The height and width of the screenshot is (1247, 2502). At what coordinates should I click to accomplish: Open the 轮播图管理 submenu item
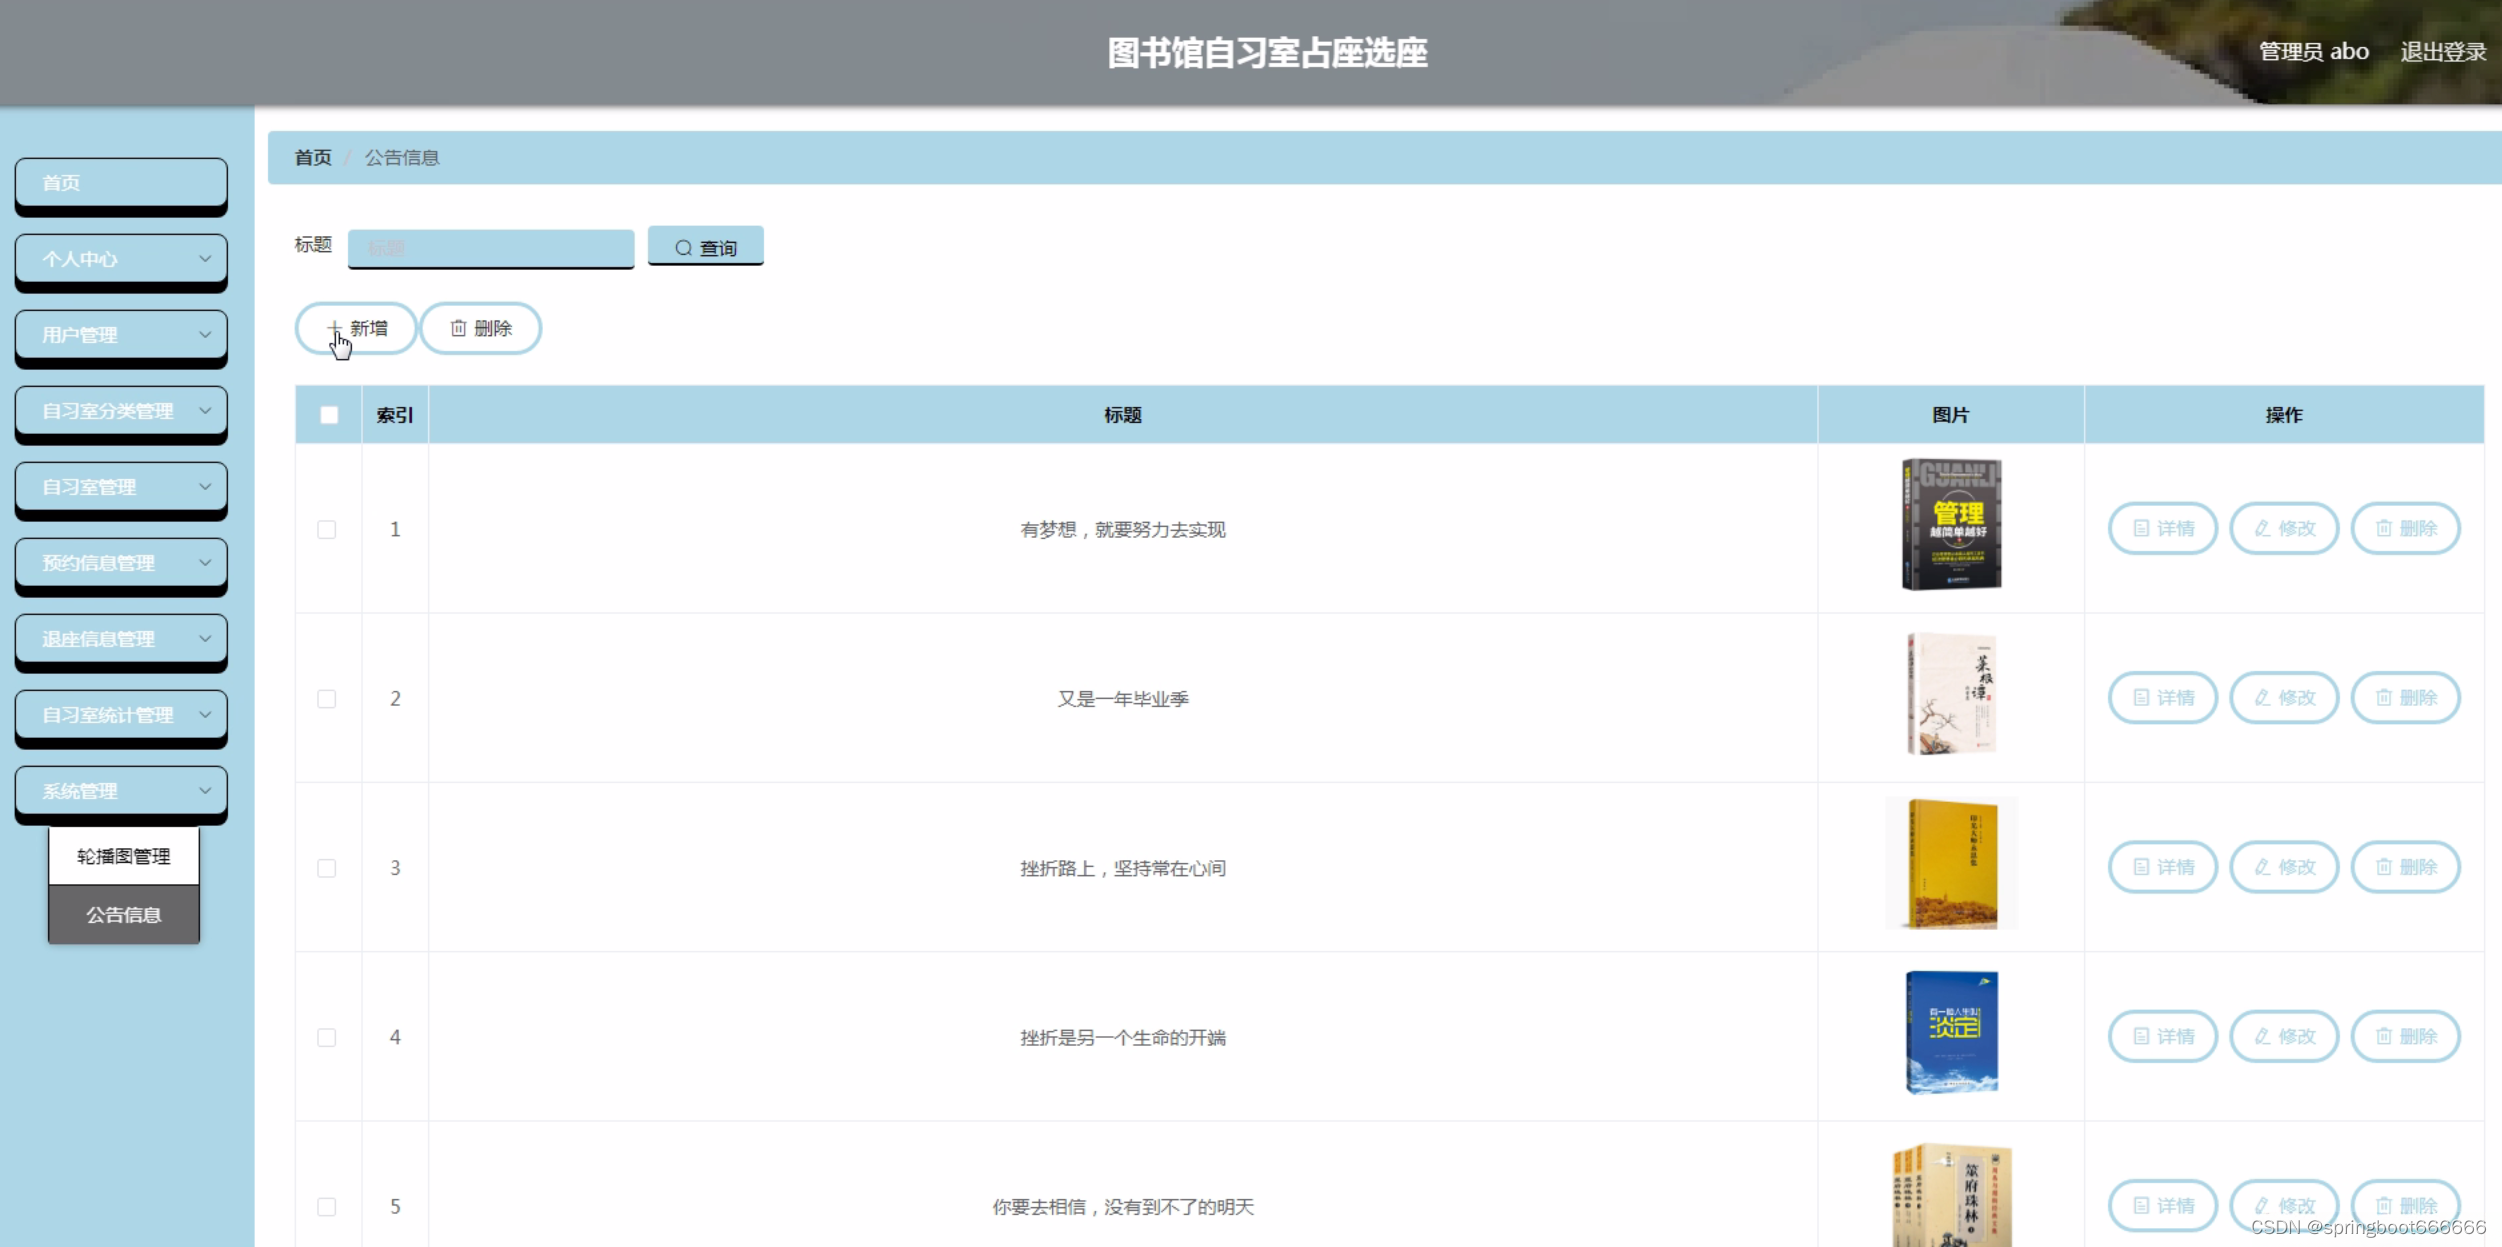(124, 856)
